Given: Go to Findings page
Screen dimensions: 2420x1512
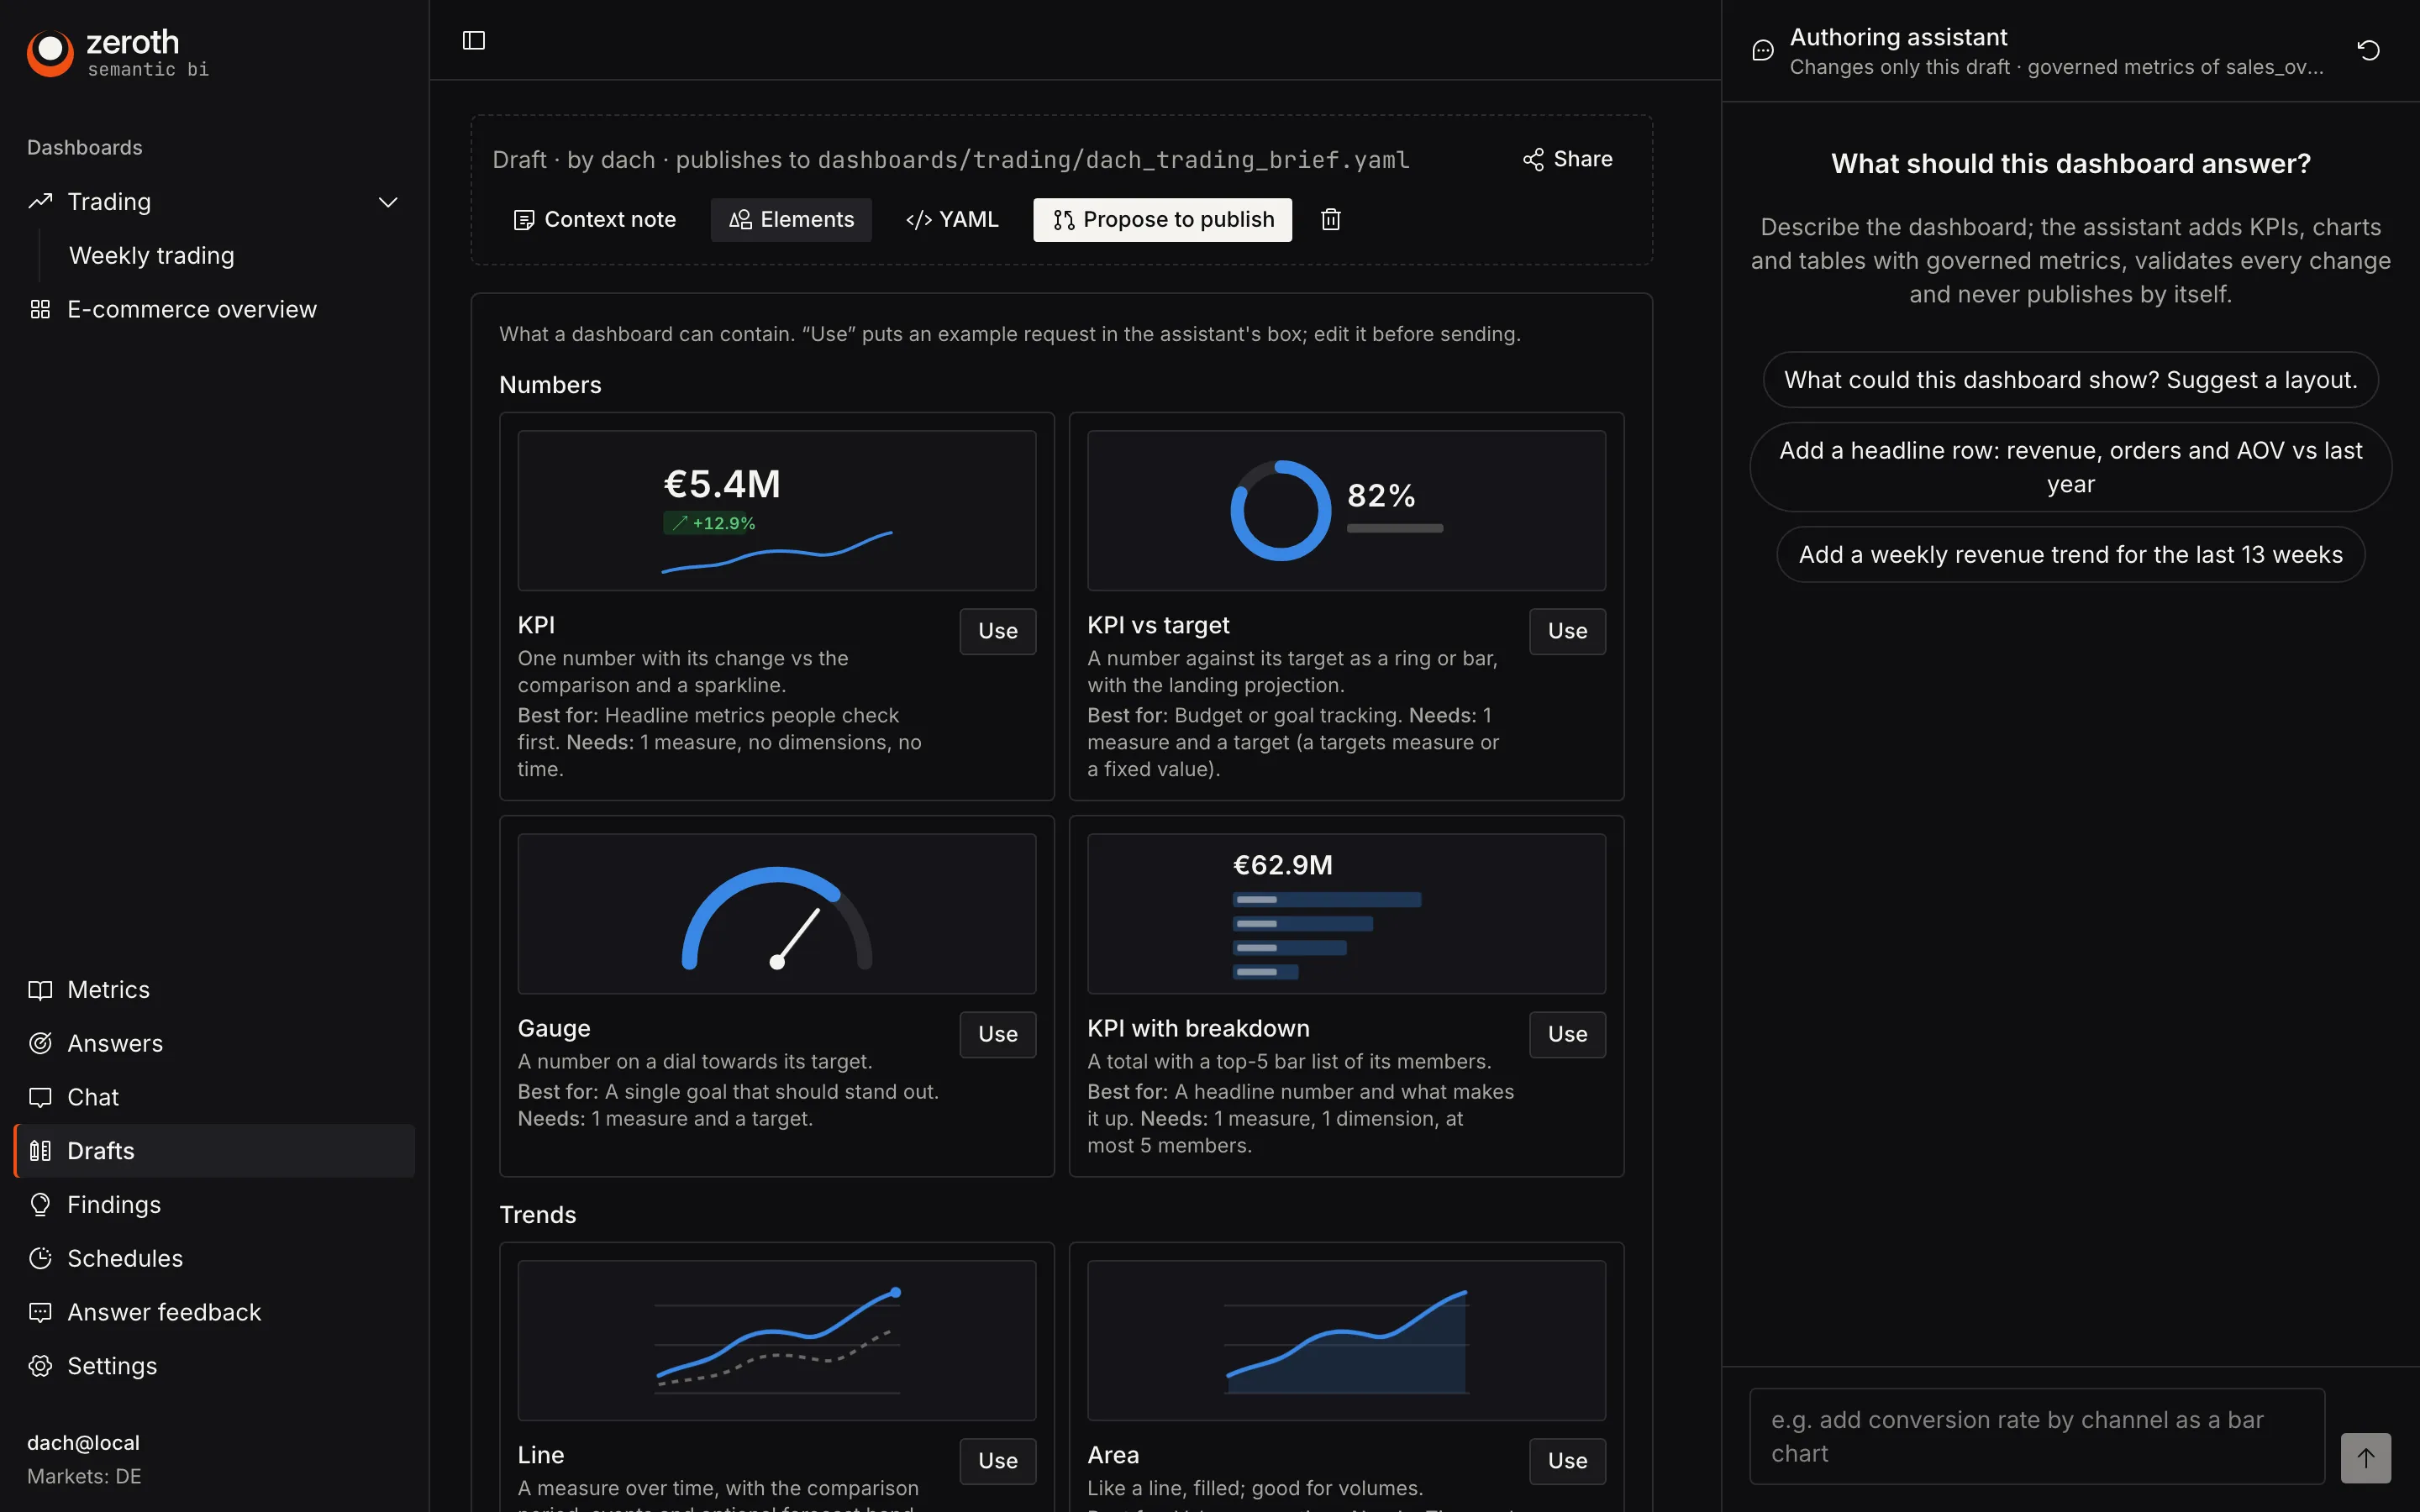Looking at the screenshot, I should [114, 1204].
